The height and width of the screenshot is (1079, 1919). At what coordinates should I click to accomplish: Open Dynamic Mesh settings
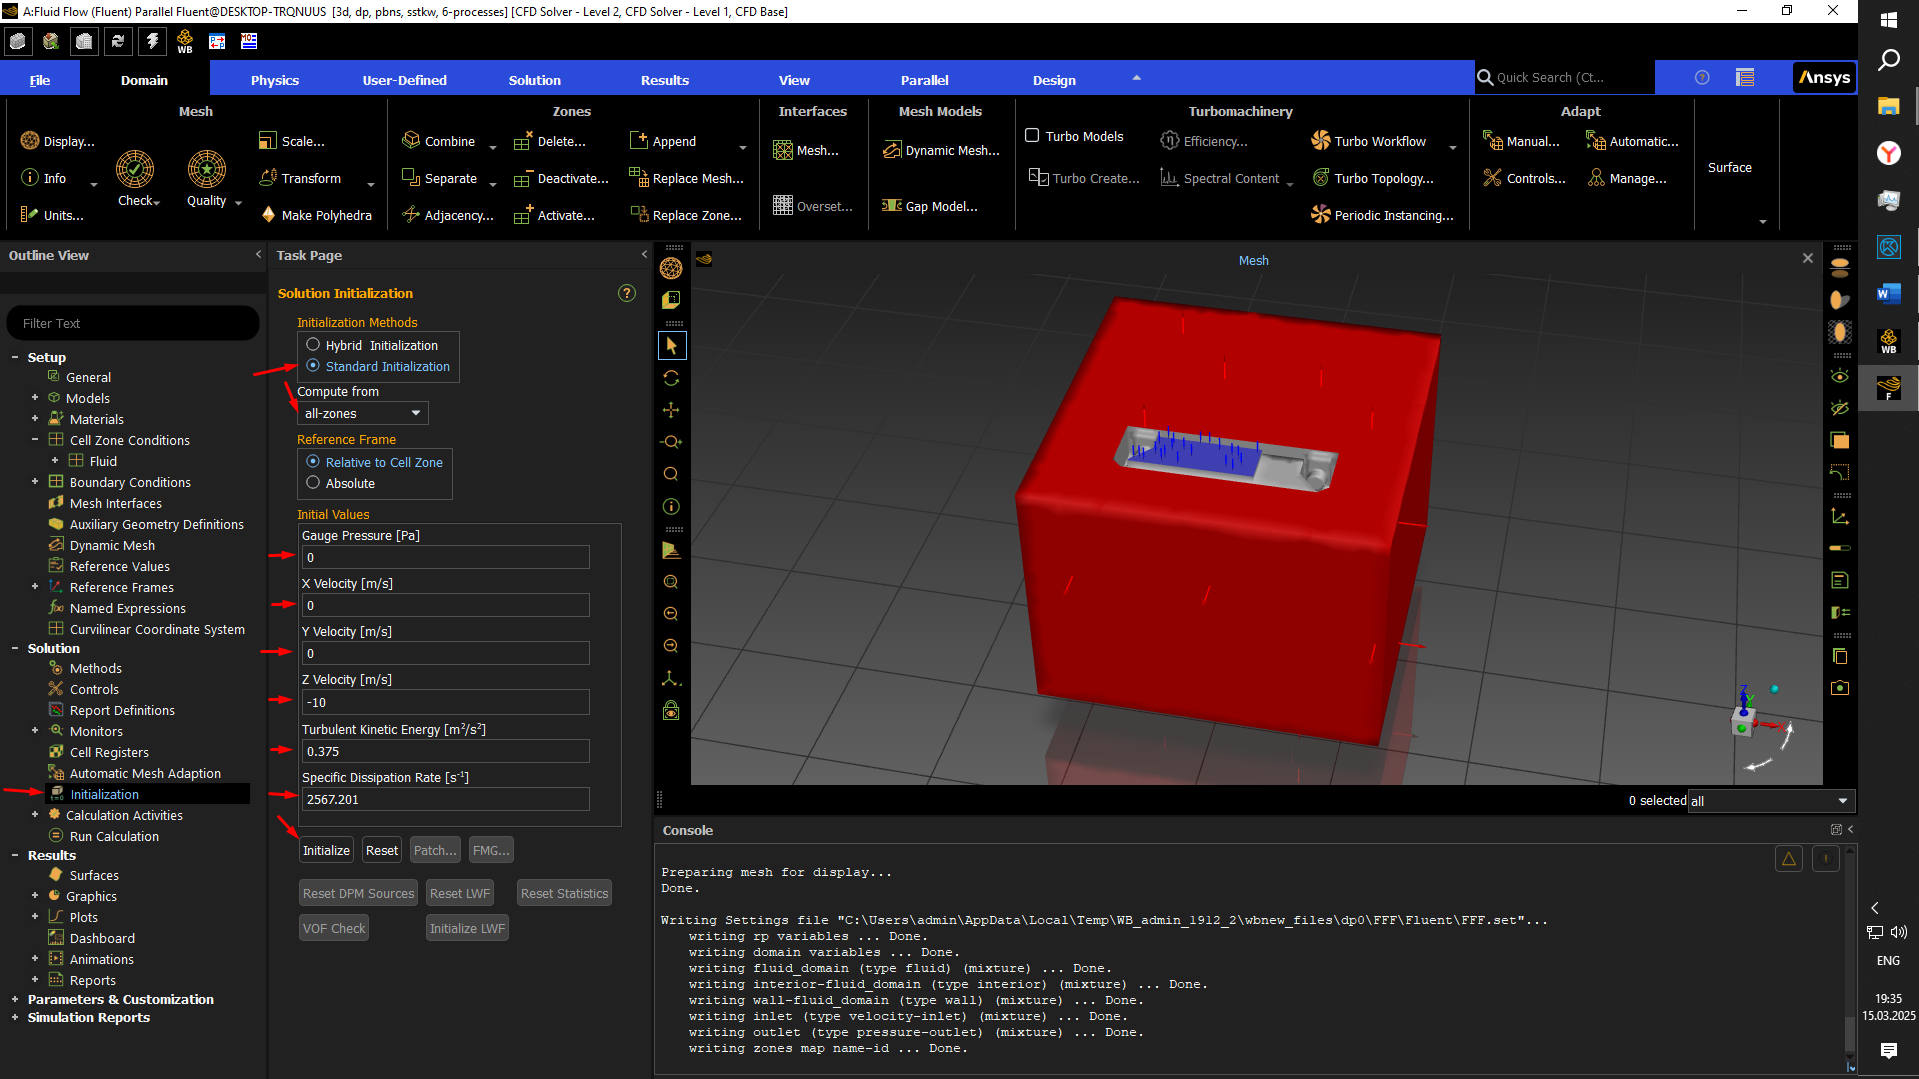coord(941,150)
